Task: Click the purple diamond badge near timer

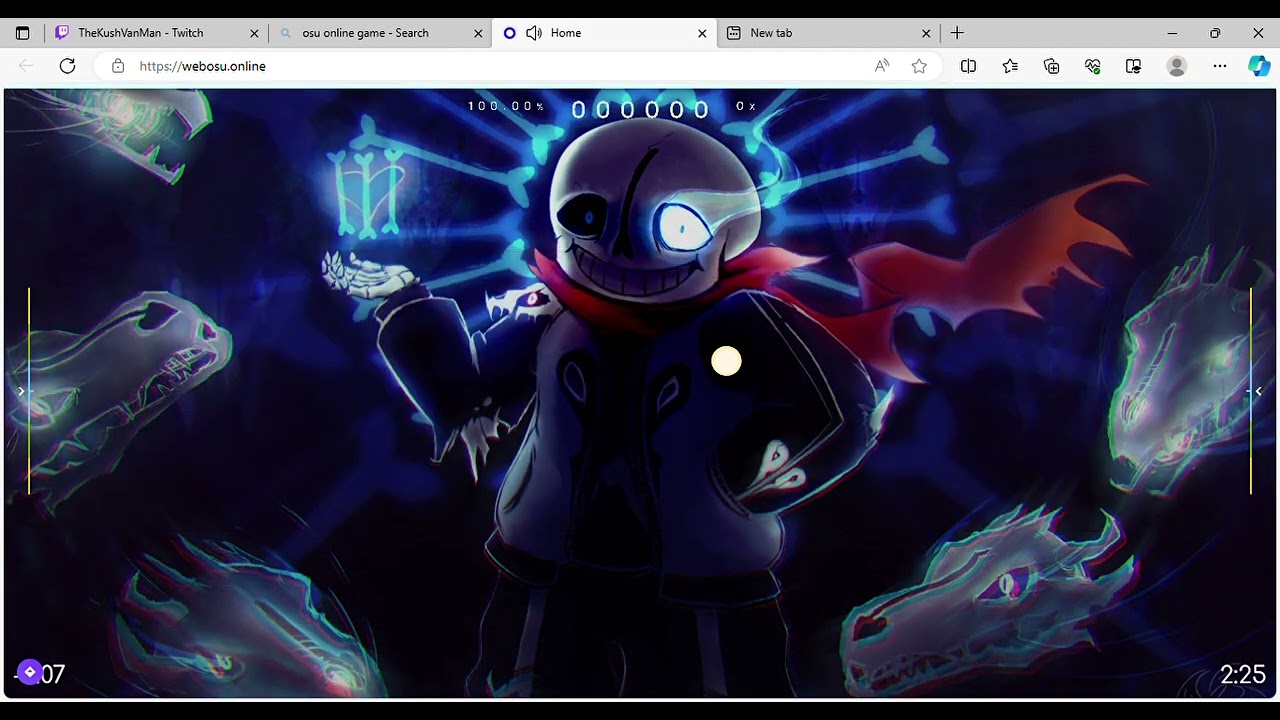Action: tap(30, 672)
